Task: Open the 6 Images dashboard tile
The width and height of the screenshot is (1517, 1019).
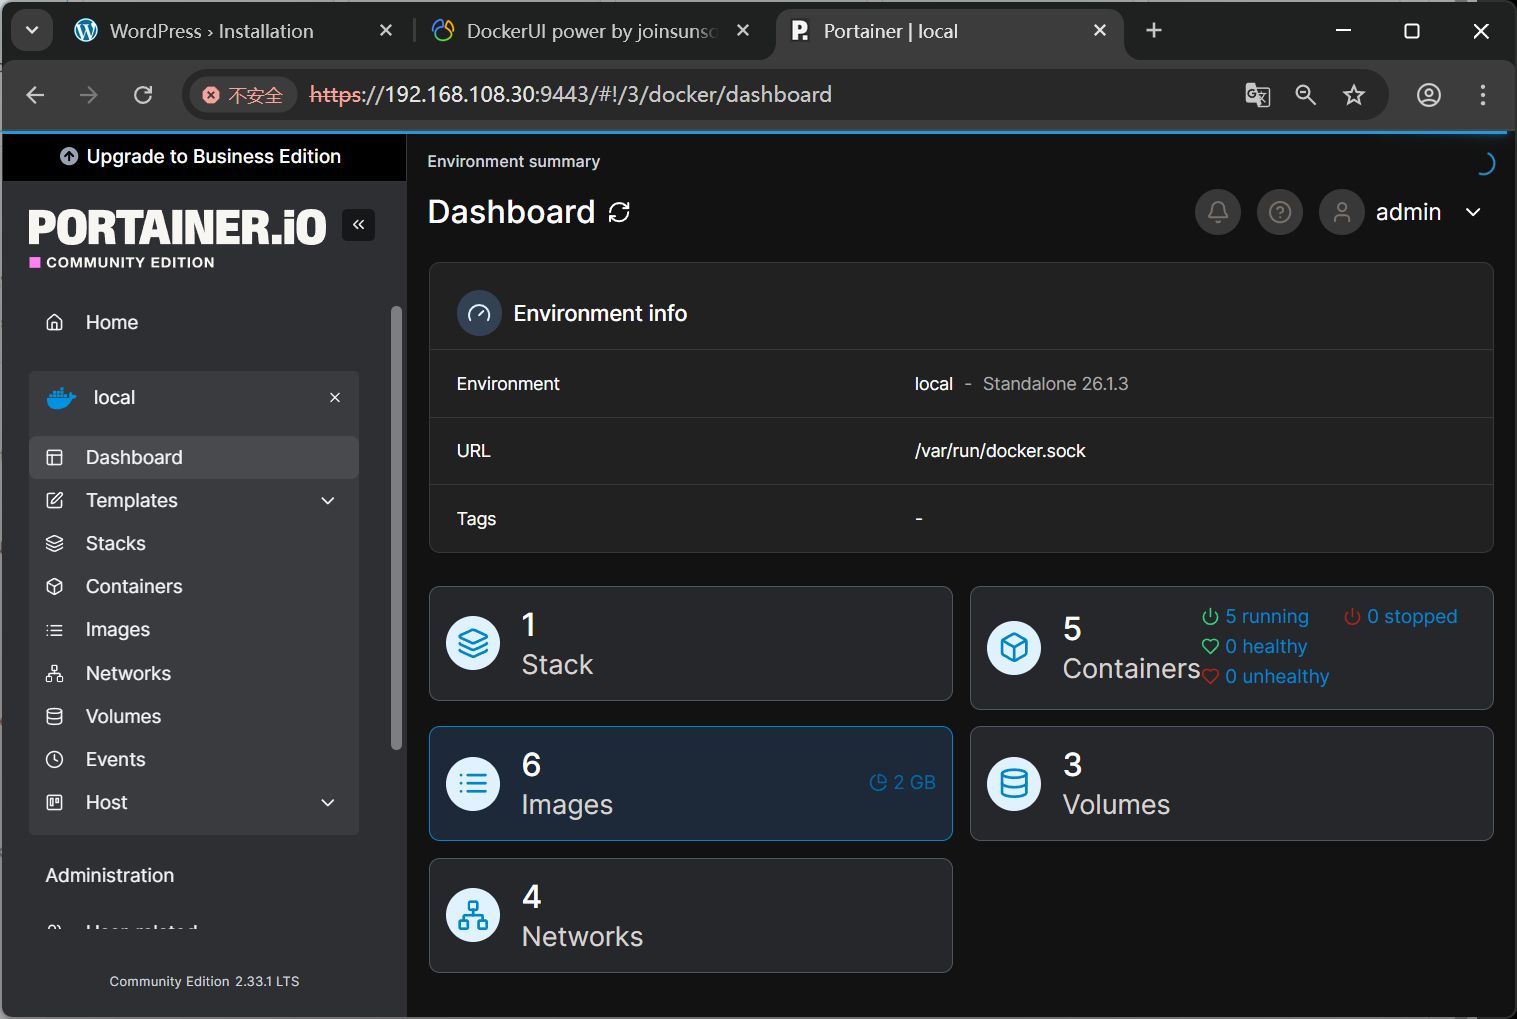Action: click(691, 783)
